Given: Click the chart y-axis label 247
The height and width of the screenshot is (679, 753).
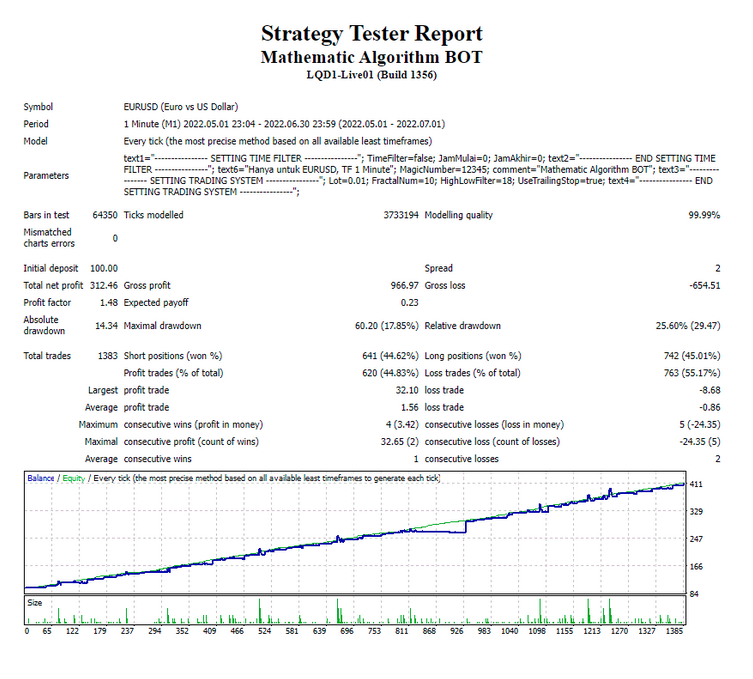Looking at the screenshot, I should click(696, 539).
